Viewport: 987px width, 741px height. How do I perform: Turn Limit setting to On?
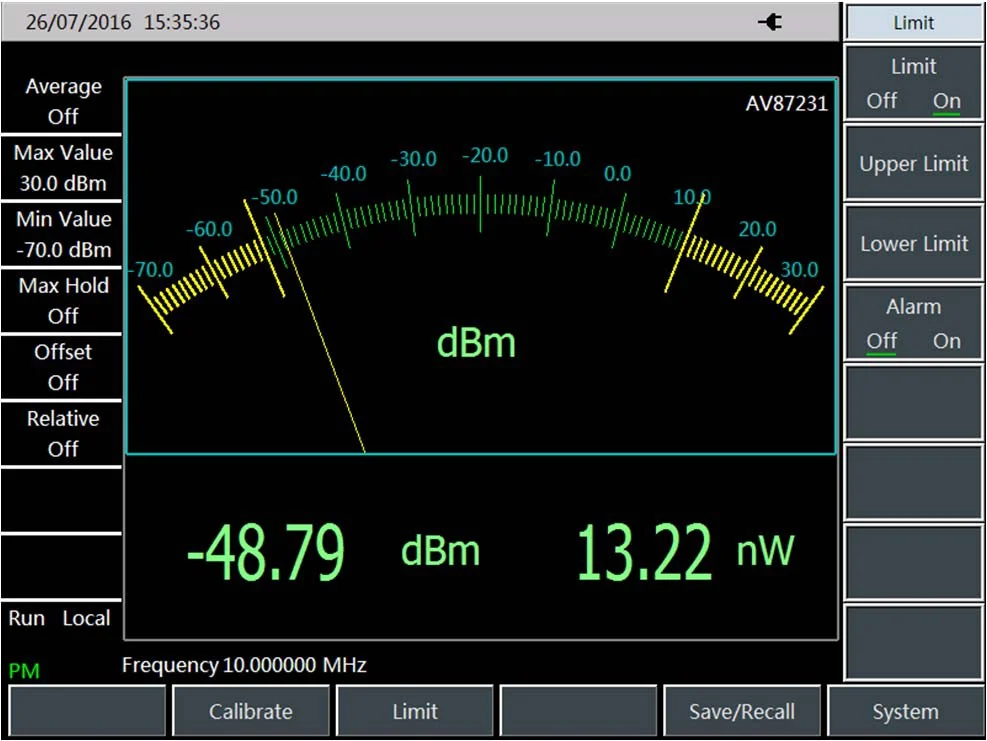pyautogui.click(x=946, y=101)
